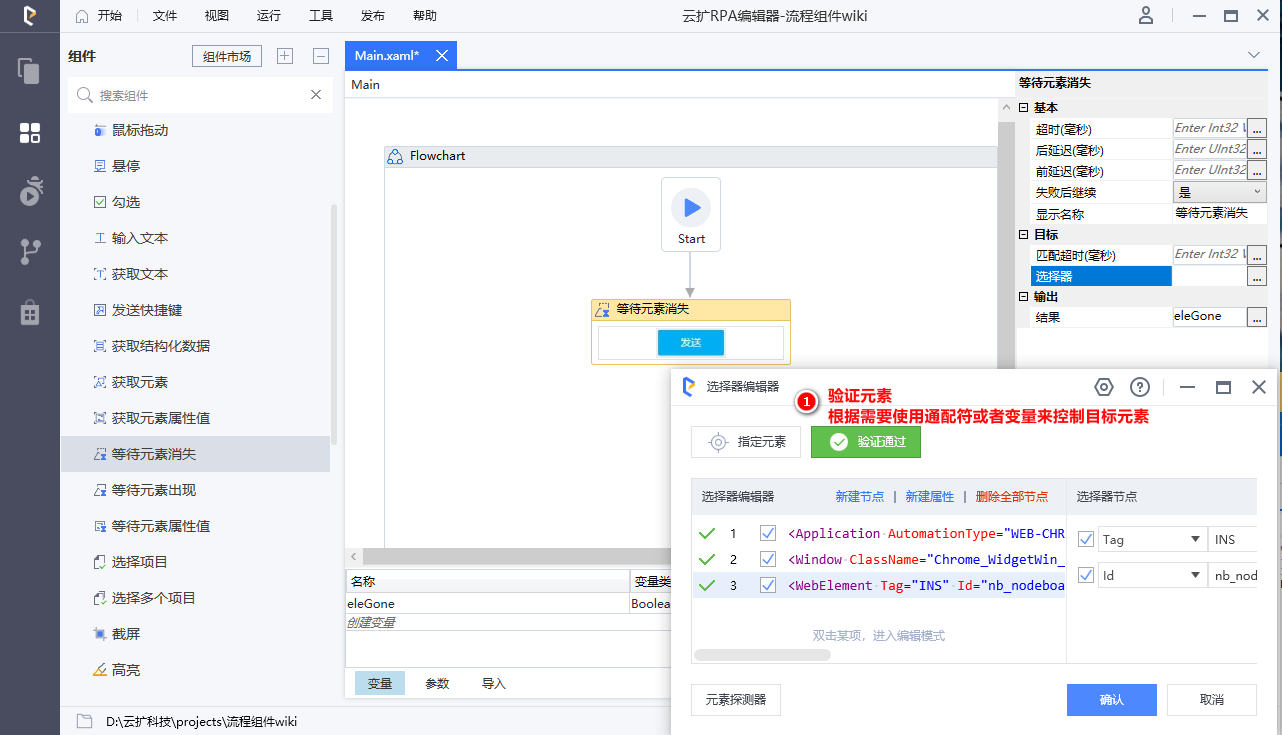Image resolution: width=1282 pixels, height=735 pixels.
Task: Open the 元素探测器 button
Action: [736, 700]
